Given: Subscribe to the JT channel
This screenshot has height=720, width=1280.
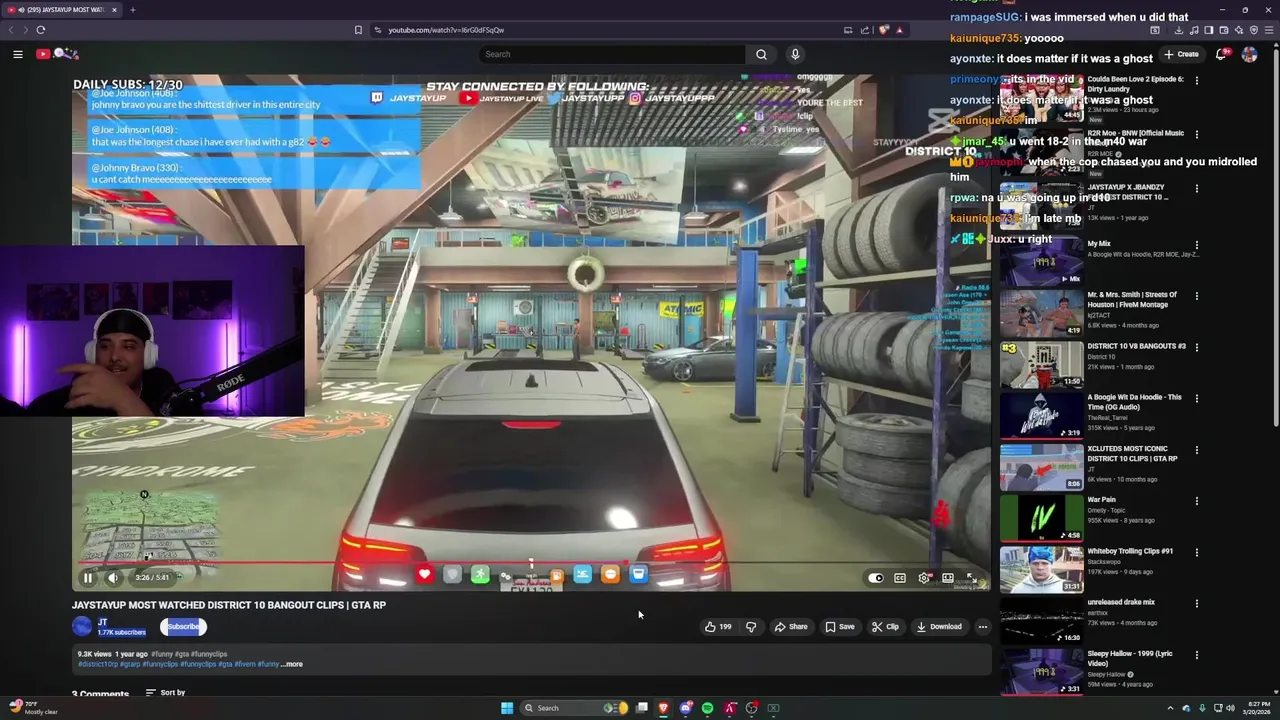Looking at the screenshot, I should [x=183, y=627].
